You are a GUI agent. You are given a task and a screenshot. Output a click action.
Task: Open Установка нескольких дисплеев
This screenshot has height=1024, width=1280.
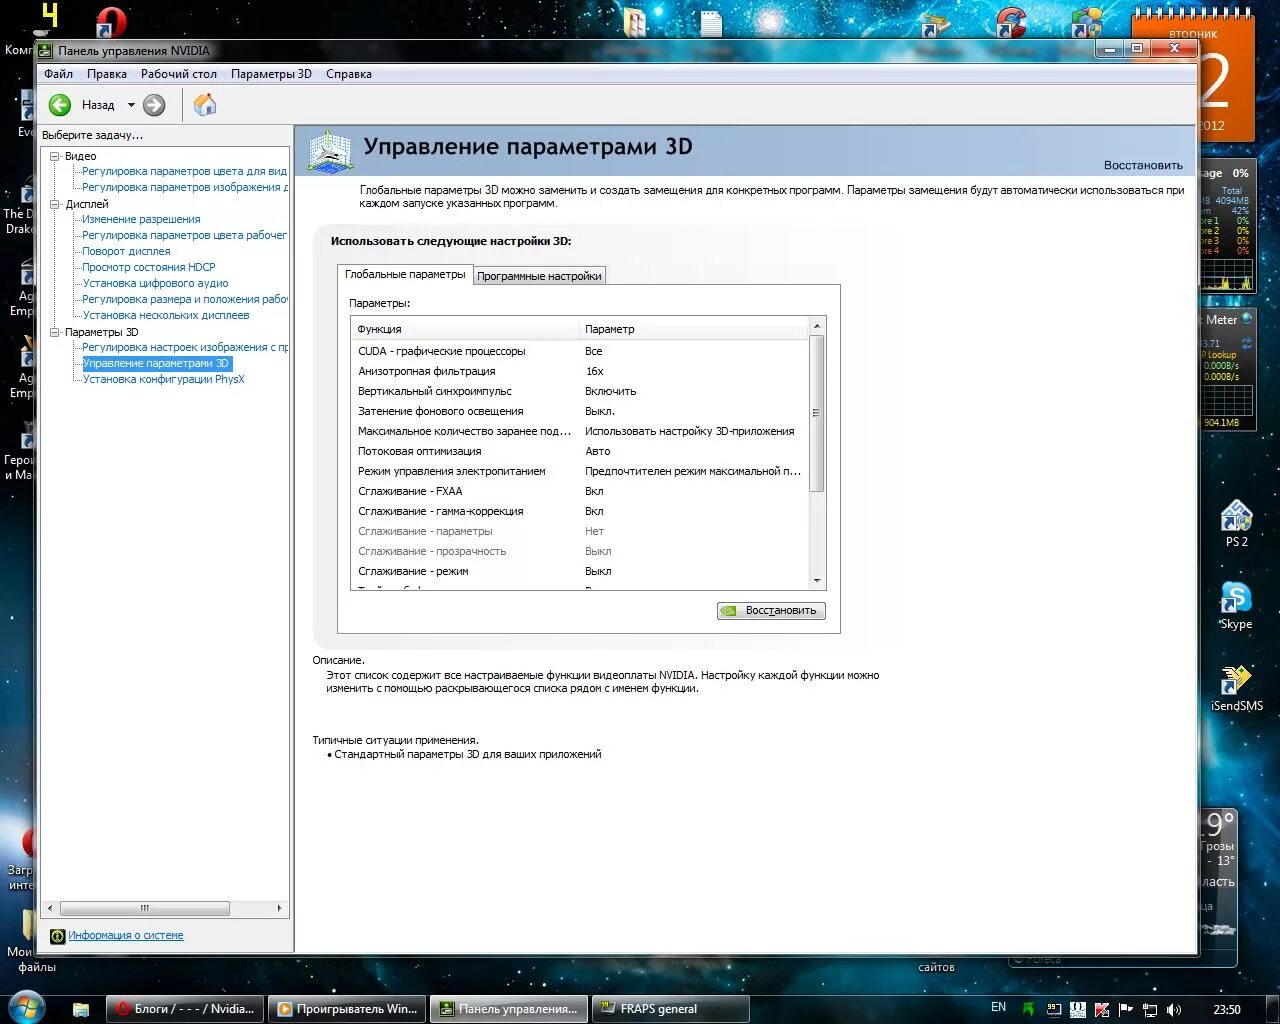[x=166, y=315]
